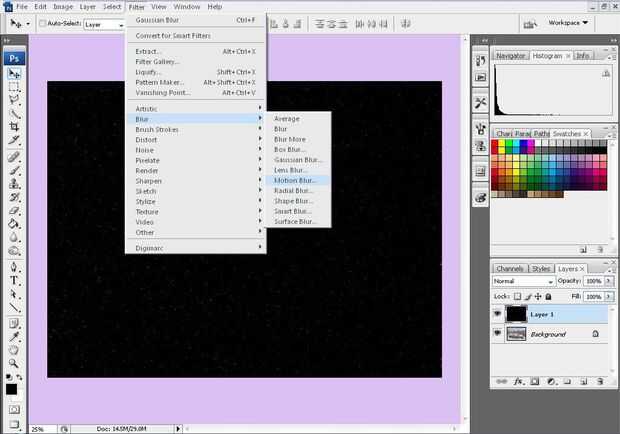Select the Hand tool
This screenshot has width=620, height=434.
tap(14, 350)
